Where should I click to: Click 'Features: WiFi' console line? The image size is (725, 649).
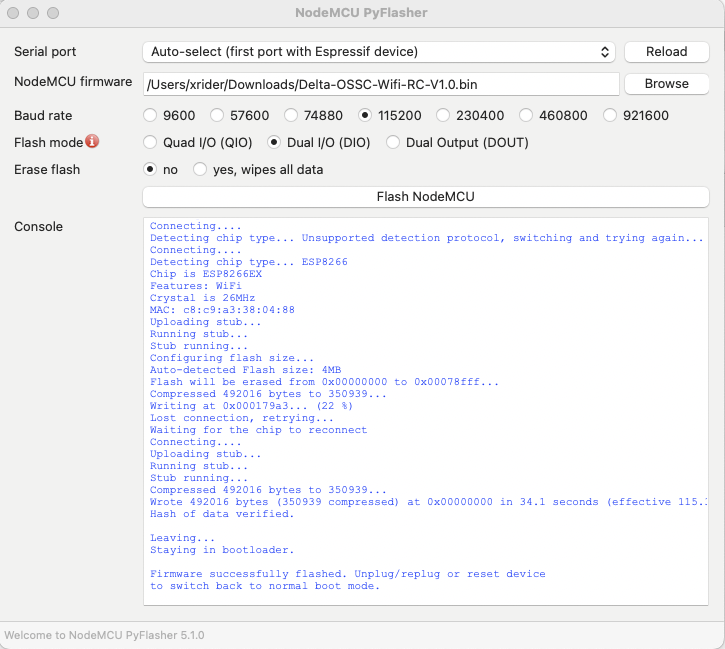196,286
